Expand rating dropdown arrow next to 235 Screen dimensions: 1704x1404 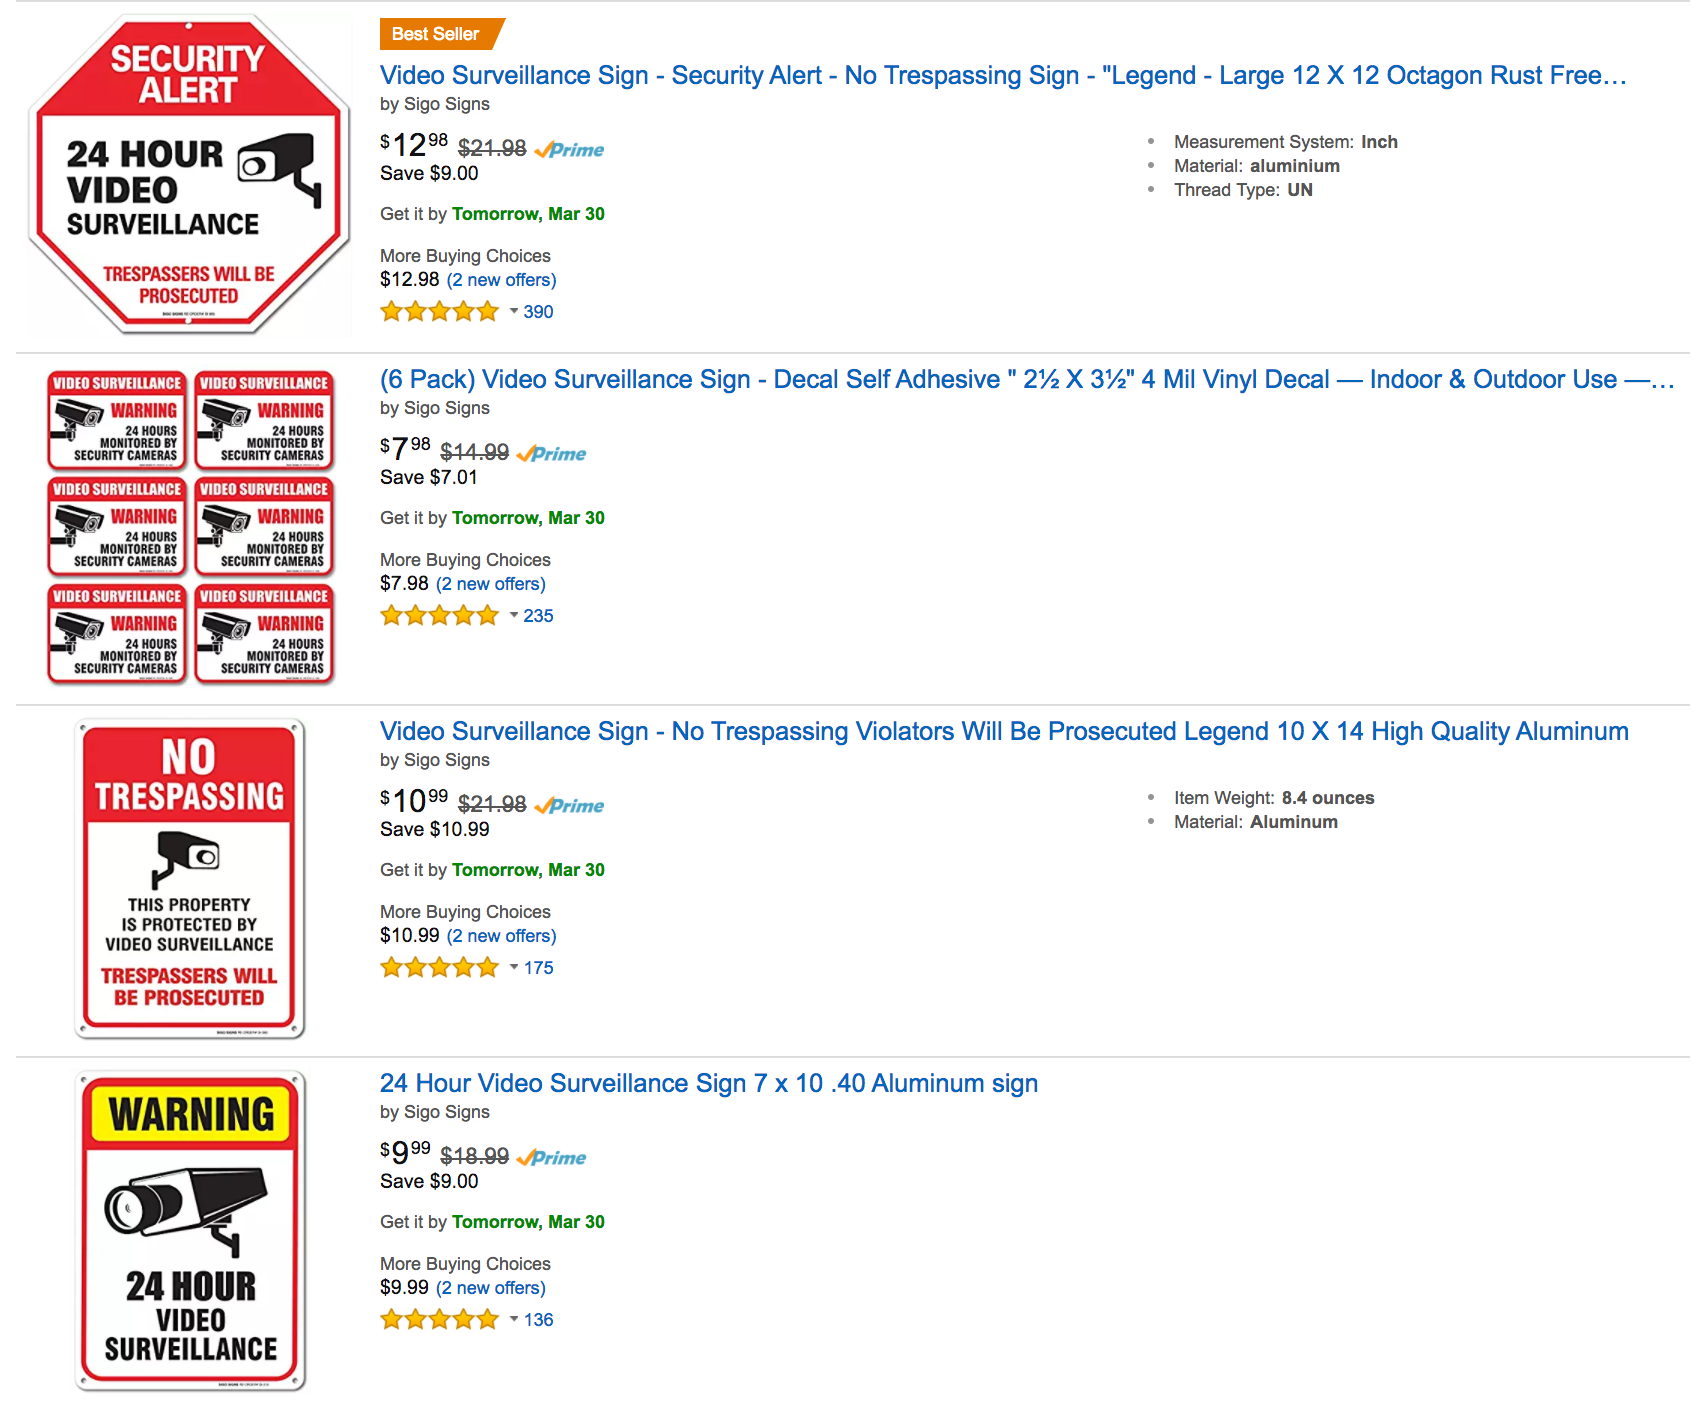pos(513,616)
